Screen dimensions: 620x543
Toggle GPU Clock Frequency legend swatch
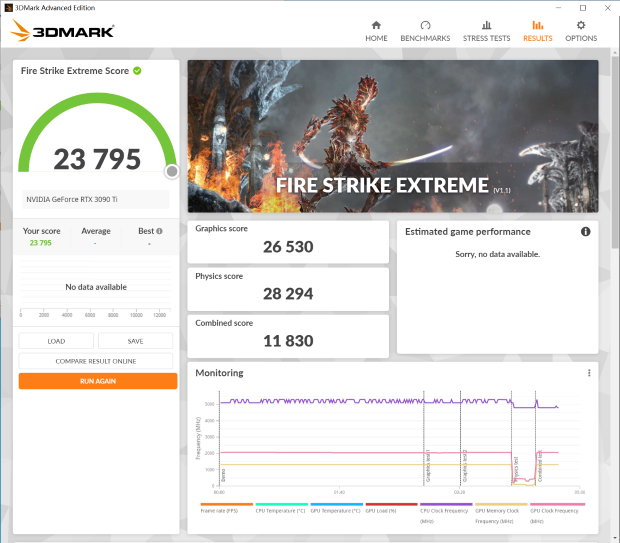click(x=557, y=504)
